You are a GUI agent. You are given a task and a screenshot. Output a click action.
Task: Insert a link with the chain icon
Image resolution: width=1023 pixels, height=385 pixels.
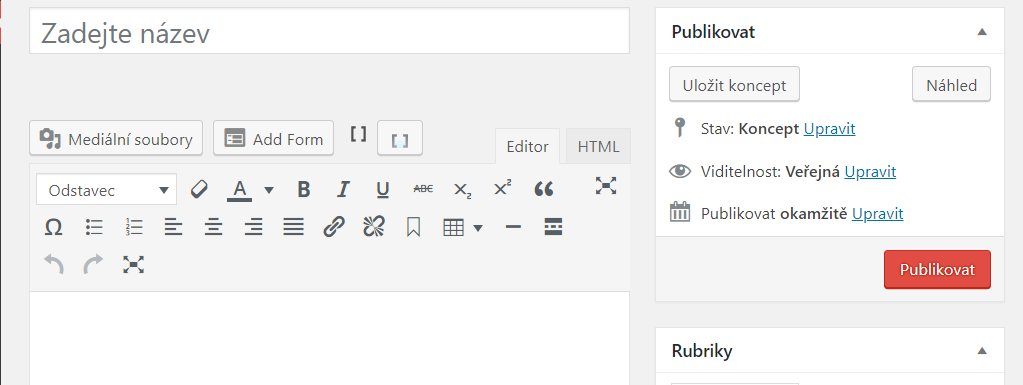click(333, 227)
